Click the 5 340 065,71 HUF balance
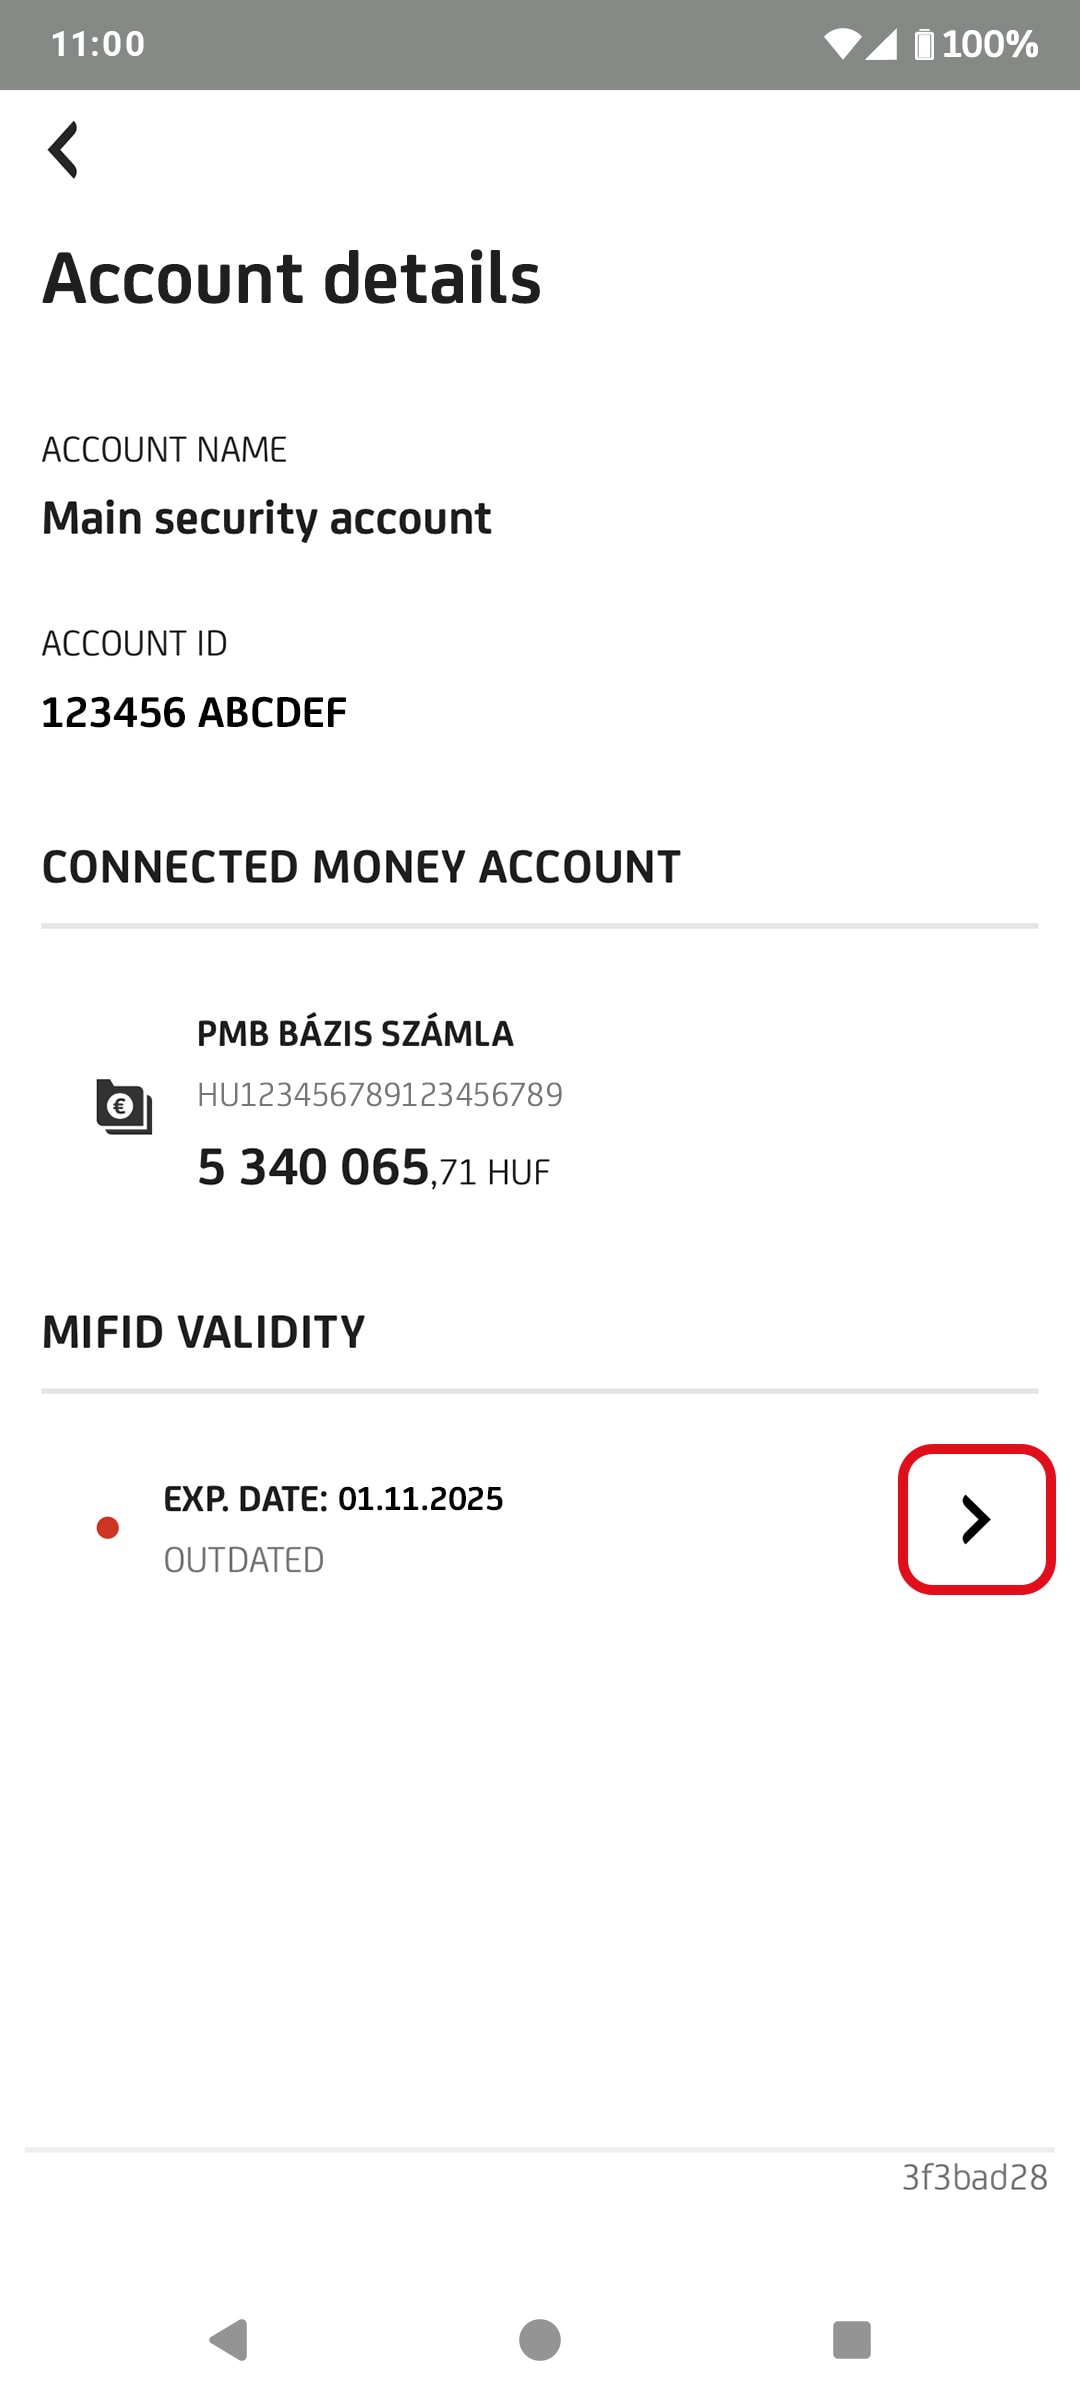Image resolution: width=1080 pixels, height=2400 pixels. [x=373, y=1168]
